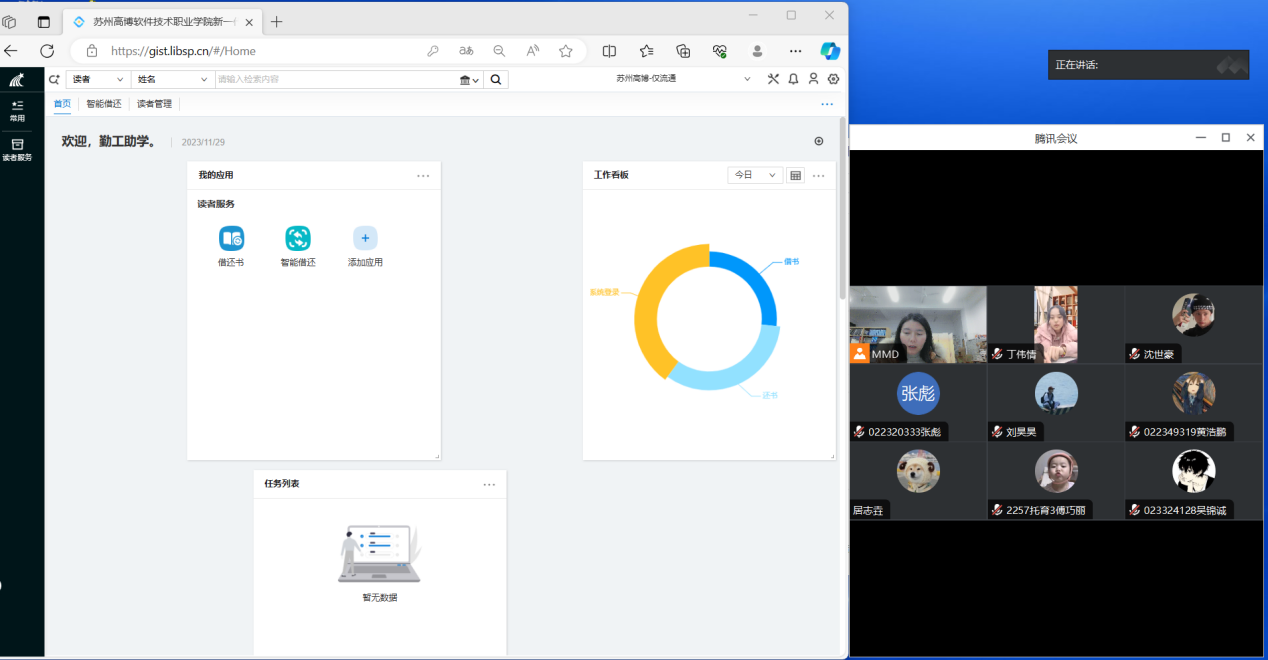Expand the 读者 search type dropdown
Image resolution: width=1268 pixels, height=660 pixels.
coord(98,79)
